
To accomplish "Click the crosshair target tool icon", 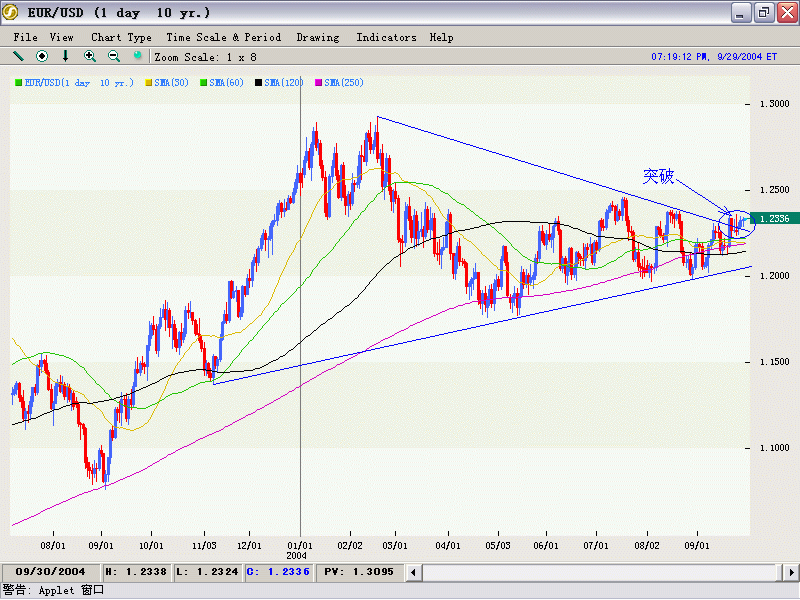I will tap(42, 56).
